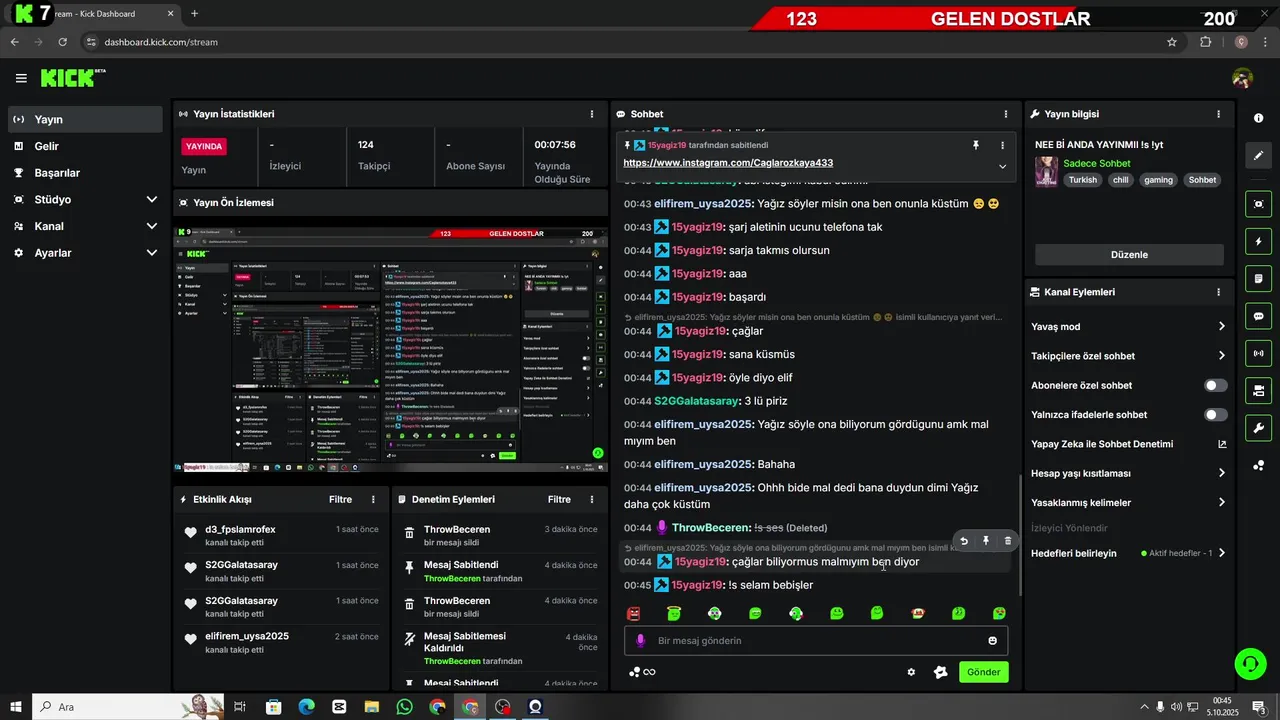Toggle the broadcast signal widget in right toolbar
Image resolution: width=1280 pixels, height=720 pixels.
(1258, 353)
